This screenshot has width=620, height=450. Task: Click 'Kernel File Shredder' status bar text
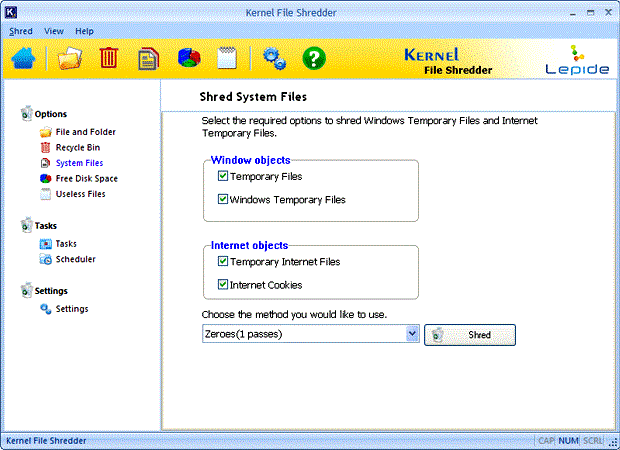(x=46, y=441)
